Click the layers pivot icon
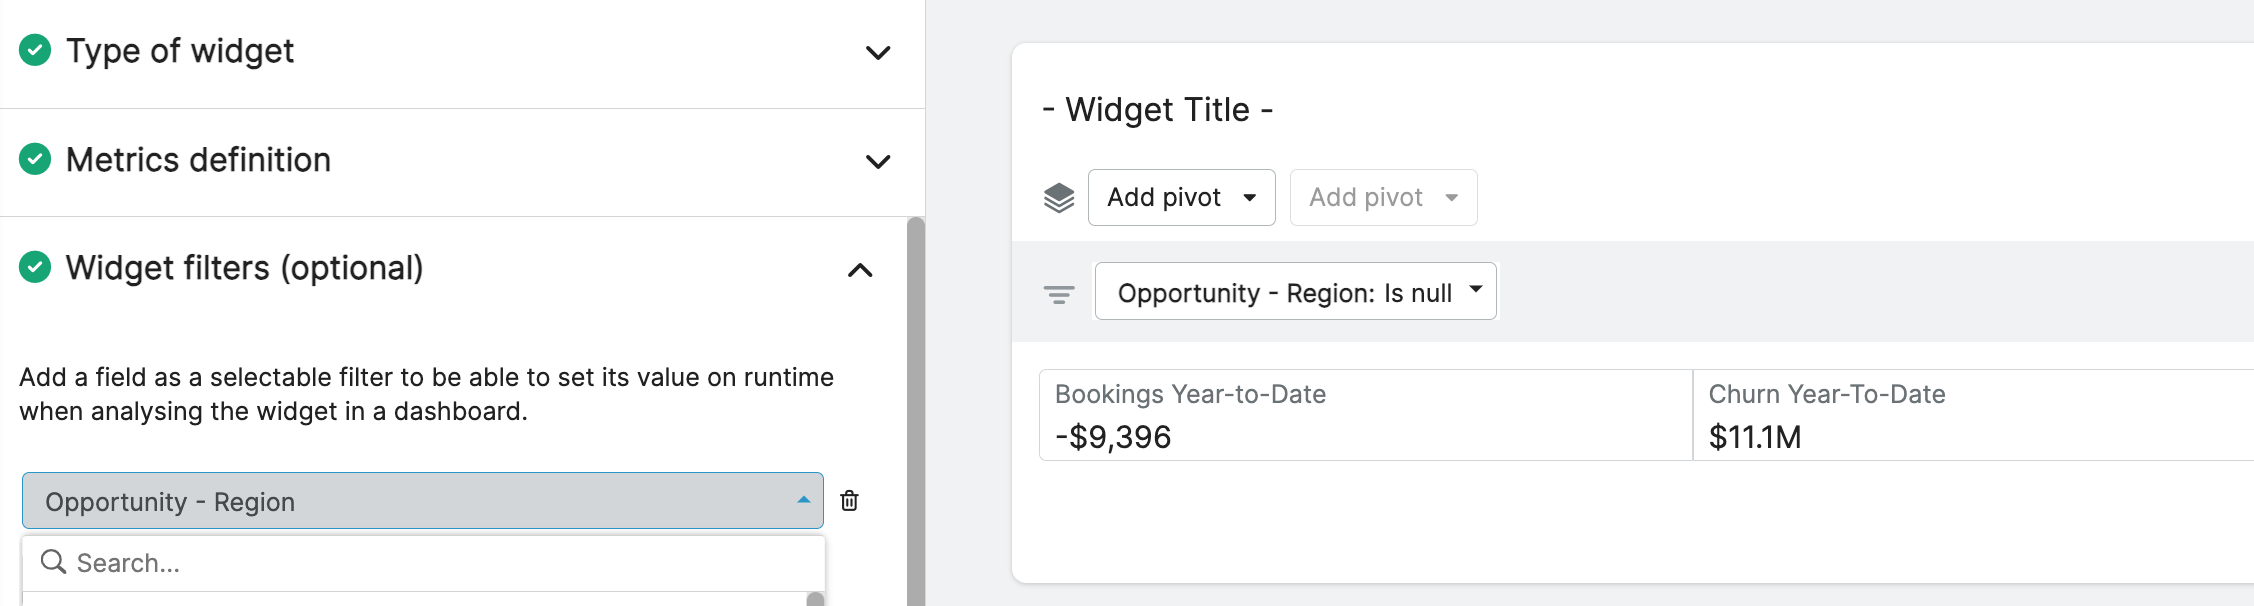Viewport: 2254px width, 606px height. 1059,197
